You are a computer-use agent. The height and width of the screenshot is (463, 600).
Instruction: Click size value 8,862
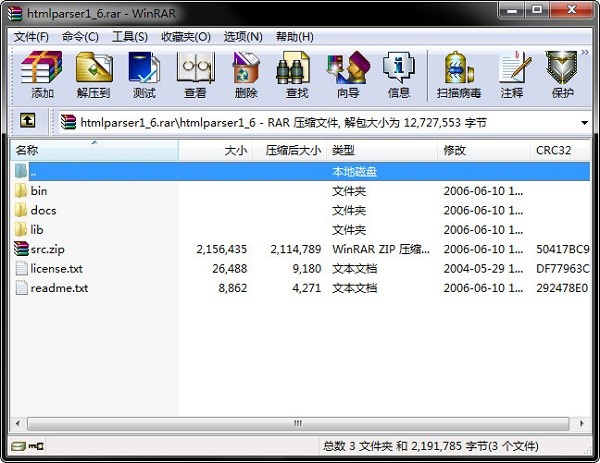click(233, 288)
